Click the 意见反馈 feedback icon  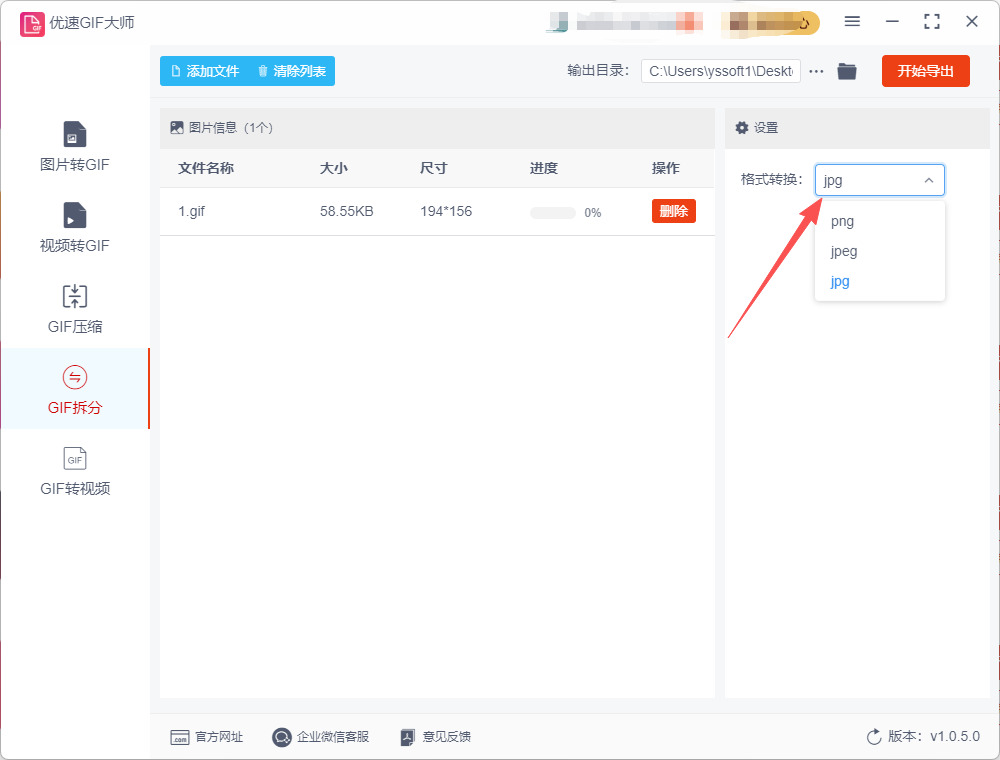pyautogui.click(x=408, y=738)
